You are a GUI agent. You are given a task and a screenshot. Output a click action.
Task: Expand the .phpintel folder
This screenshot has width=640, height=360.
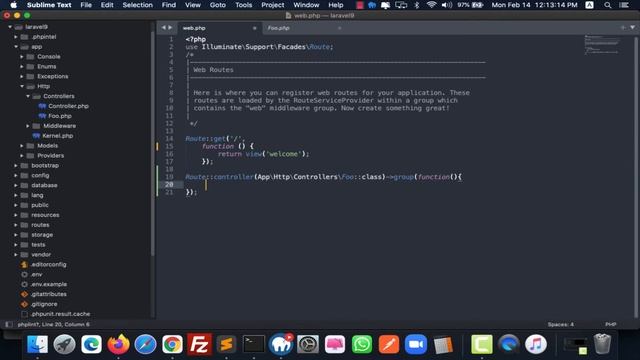point(16,37)
